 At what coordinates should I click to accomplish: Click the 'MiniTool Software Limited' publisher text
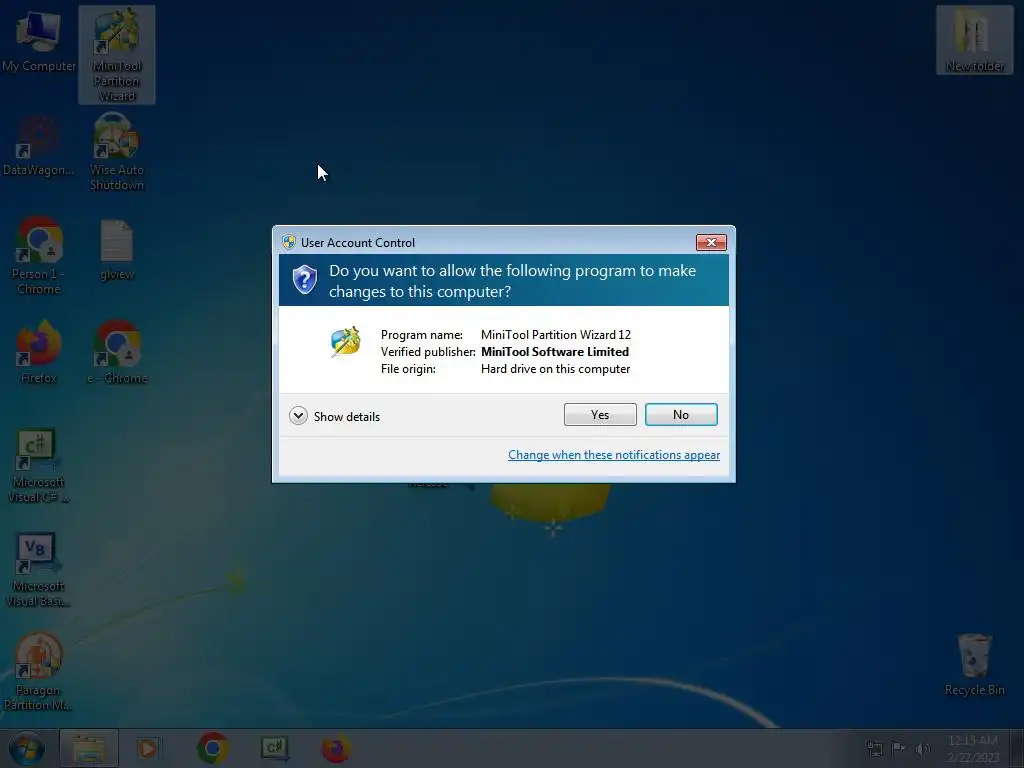click(554, 352)
